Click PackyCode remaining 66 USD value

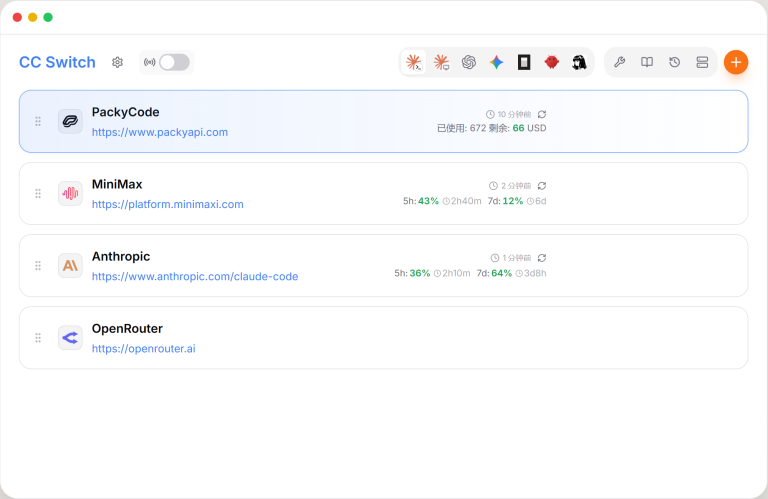coord(518,128)
